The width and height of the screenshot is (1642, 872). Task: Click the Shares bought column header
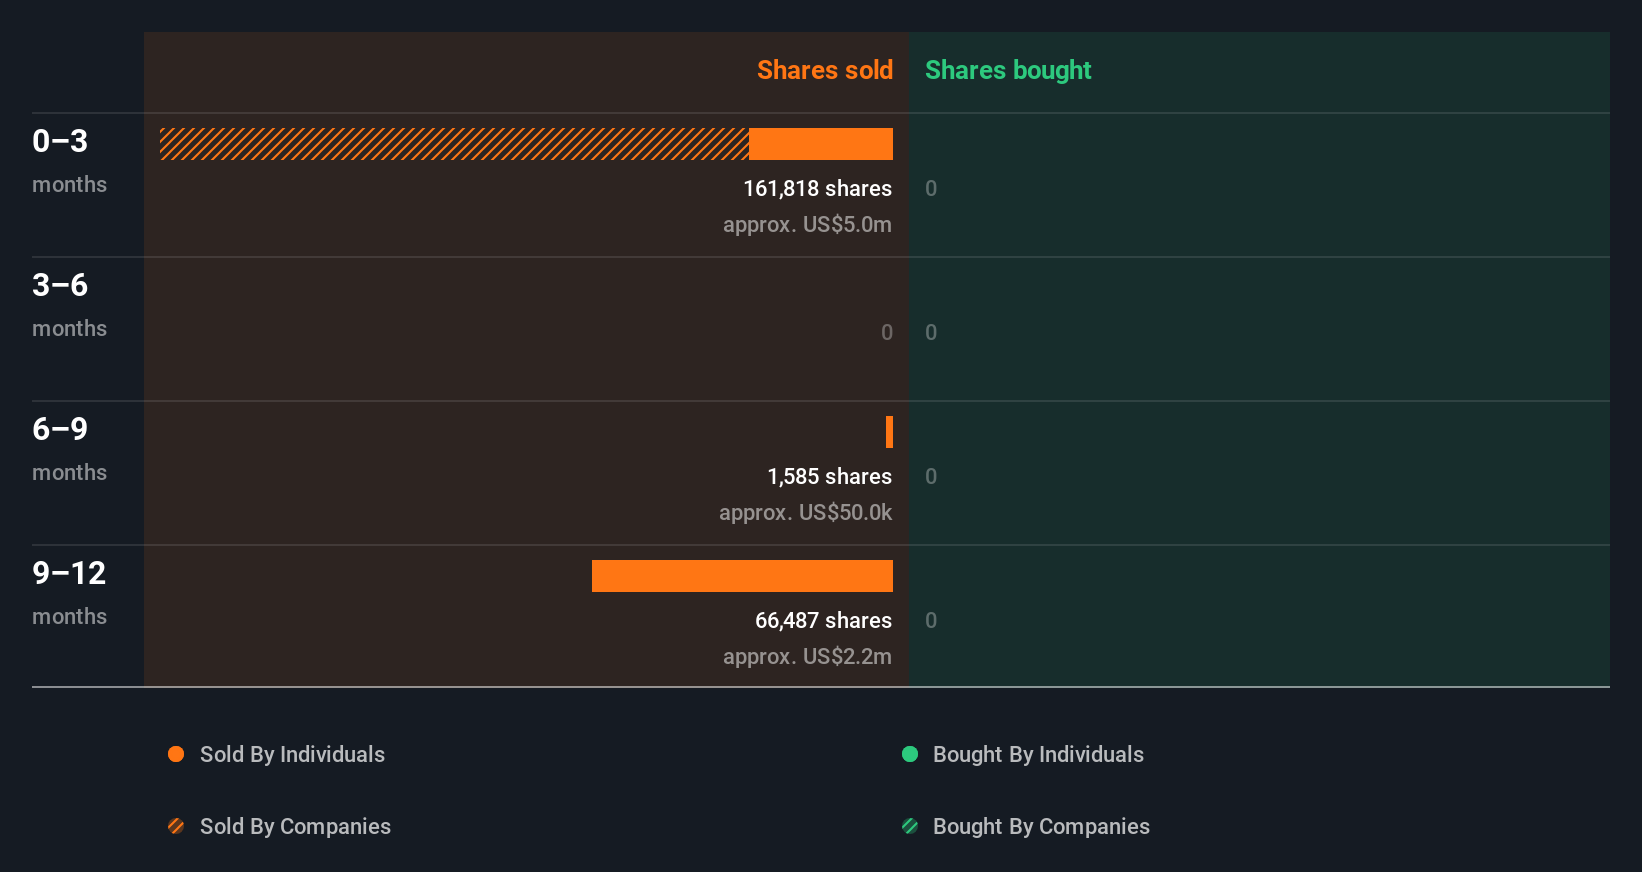pos(1008,70)
